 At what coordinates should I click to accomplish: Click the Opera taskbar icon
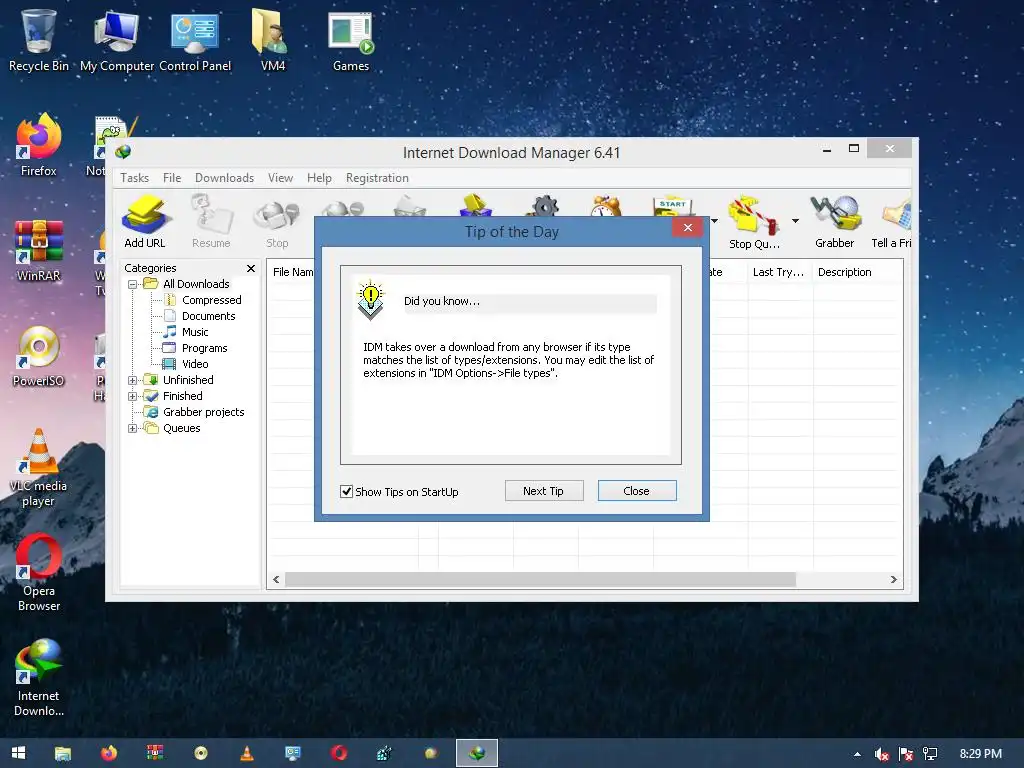339,753
